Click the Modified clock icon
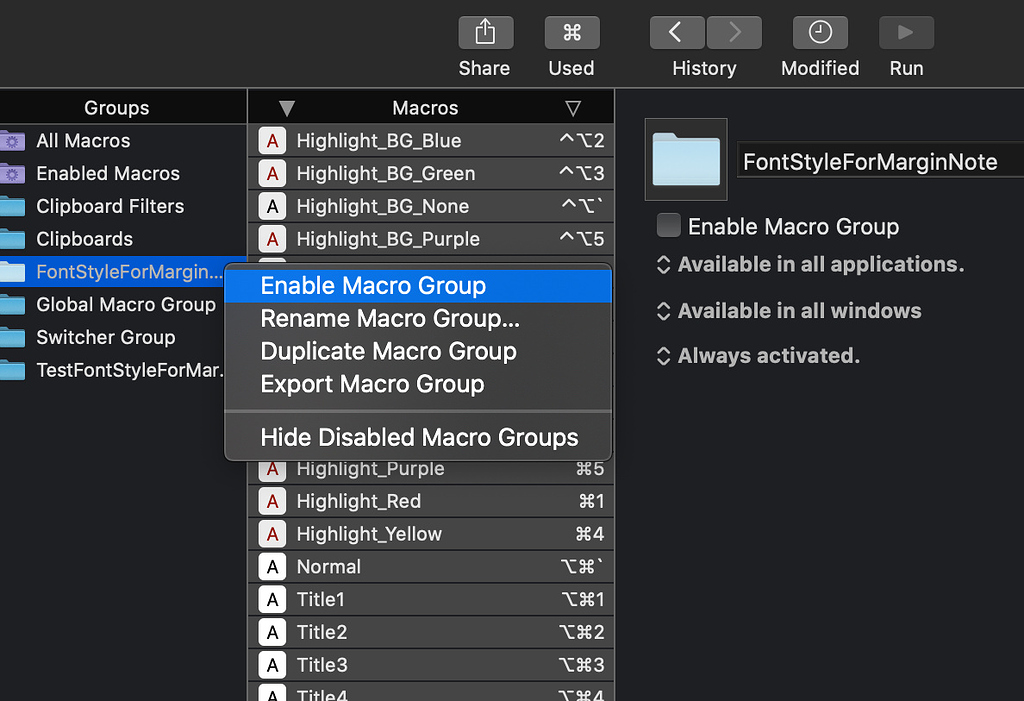Image resolution: width=1024 pixels, height=701 pixels. [819, 31]
